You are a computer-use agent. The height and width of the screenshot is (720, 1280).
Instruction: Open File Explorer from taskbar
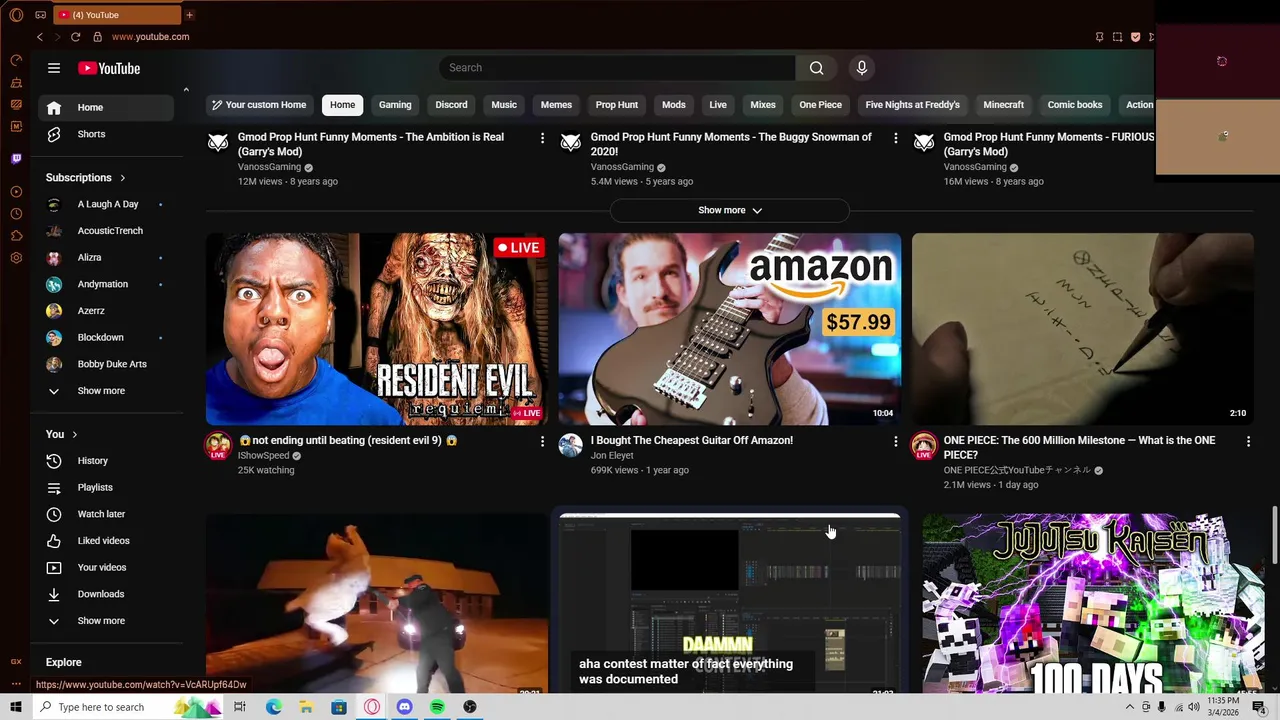(306, 707)
